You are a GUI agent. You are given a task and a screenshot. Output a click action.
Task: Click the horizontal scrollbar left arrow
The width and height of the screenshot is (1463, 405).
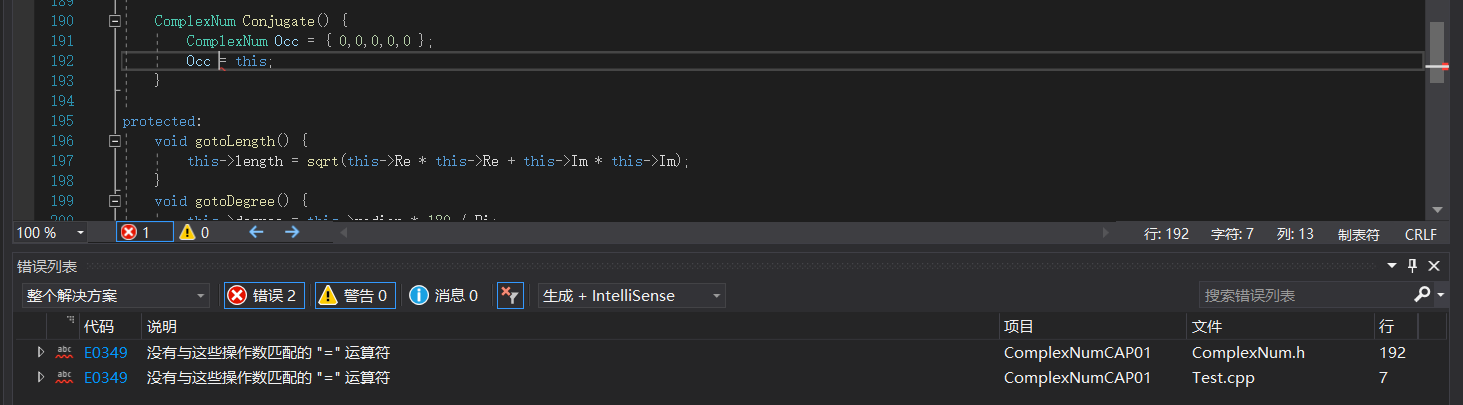point(344,232)
